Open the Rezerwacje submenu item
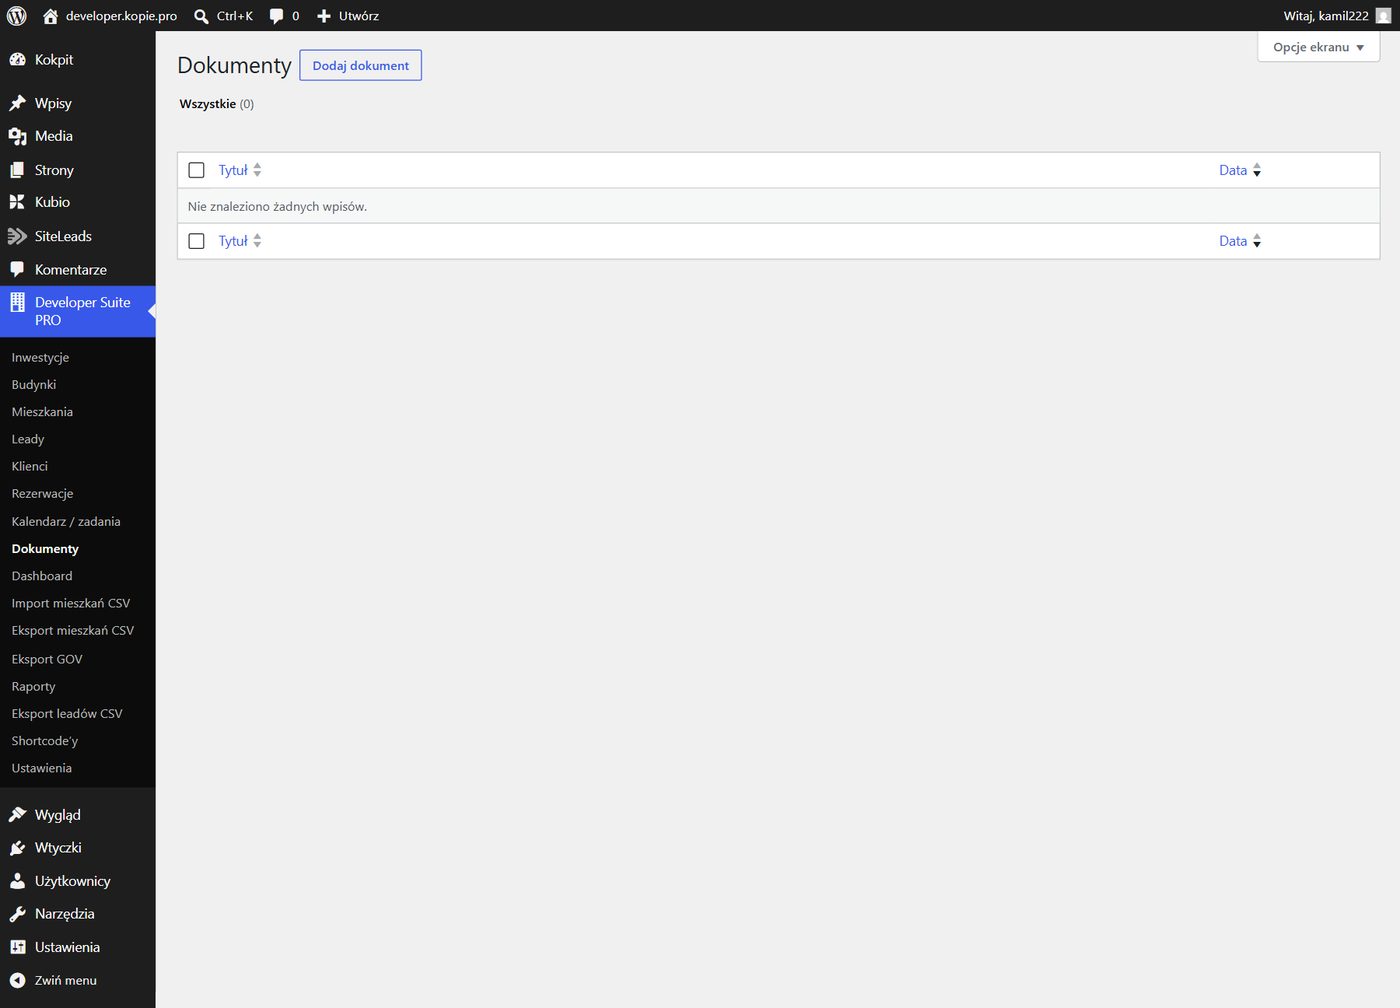 [x=42, y=494]
